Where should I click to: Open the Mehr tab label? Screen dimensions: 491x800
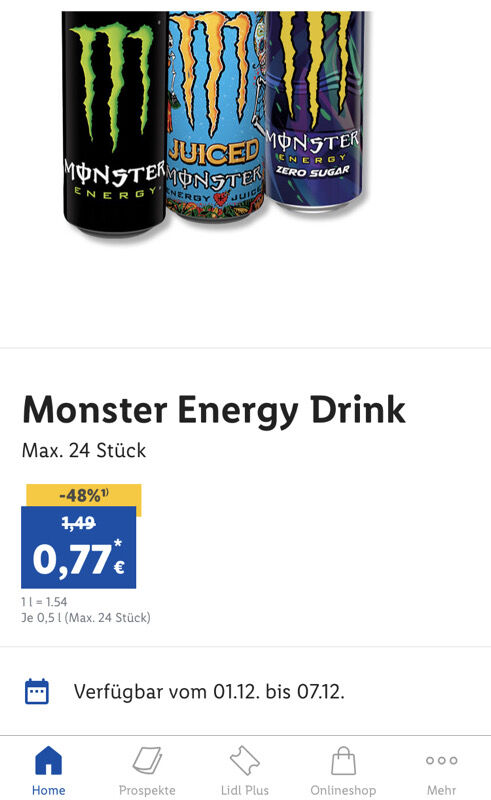(x=441, y=790)
